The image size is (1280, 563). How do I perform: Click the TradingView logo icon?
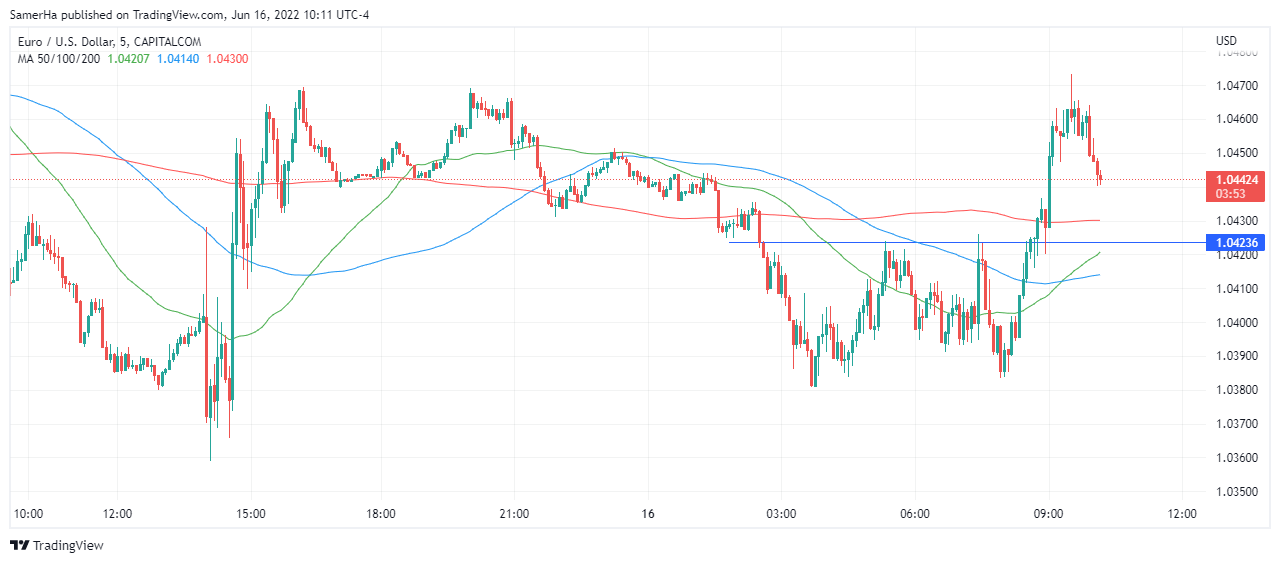(20, 545)
